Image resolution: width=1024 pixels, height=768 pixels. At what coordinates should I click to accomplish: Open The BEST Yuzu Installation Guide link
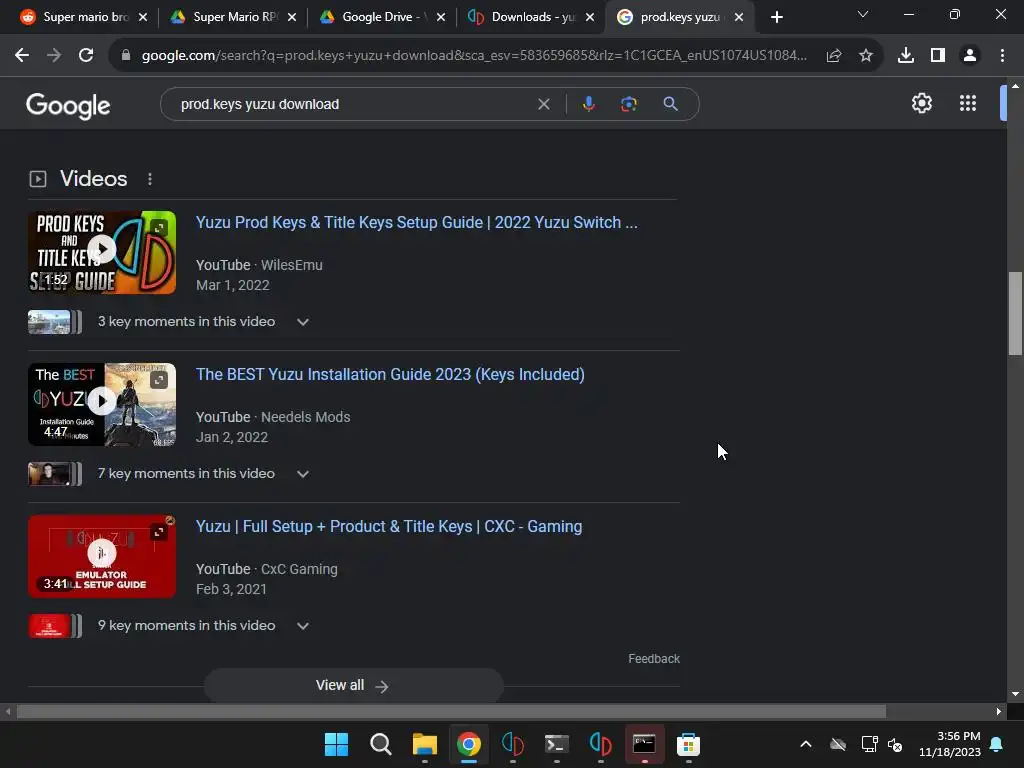point(390,375)
